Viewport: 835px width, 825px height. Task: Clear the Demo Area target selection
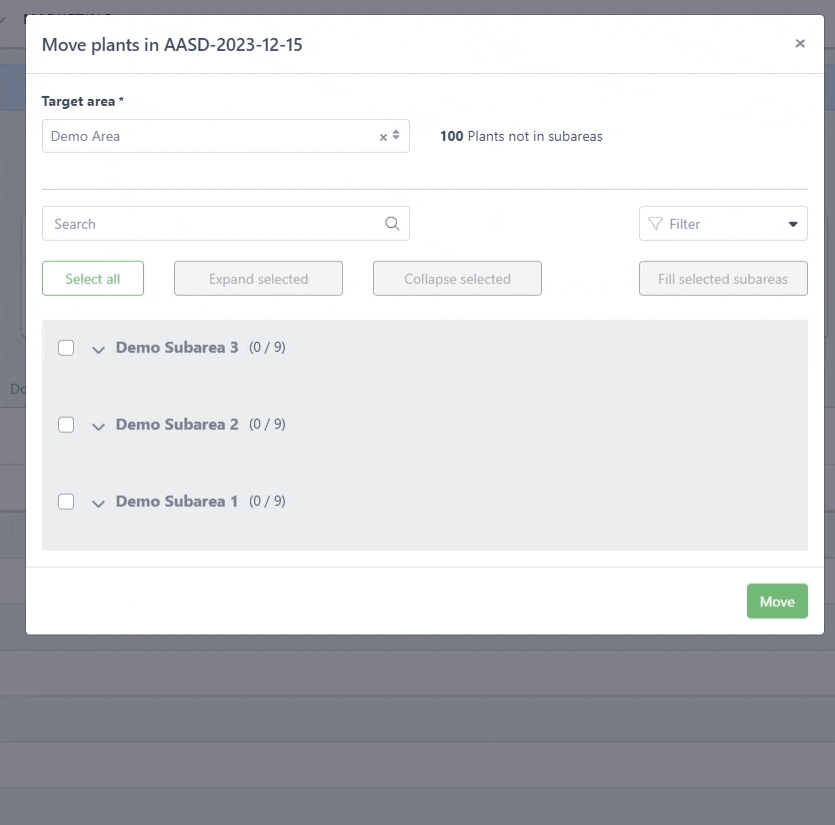pyautogui.click(x=383, y=137)
